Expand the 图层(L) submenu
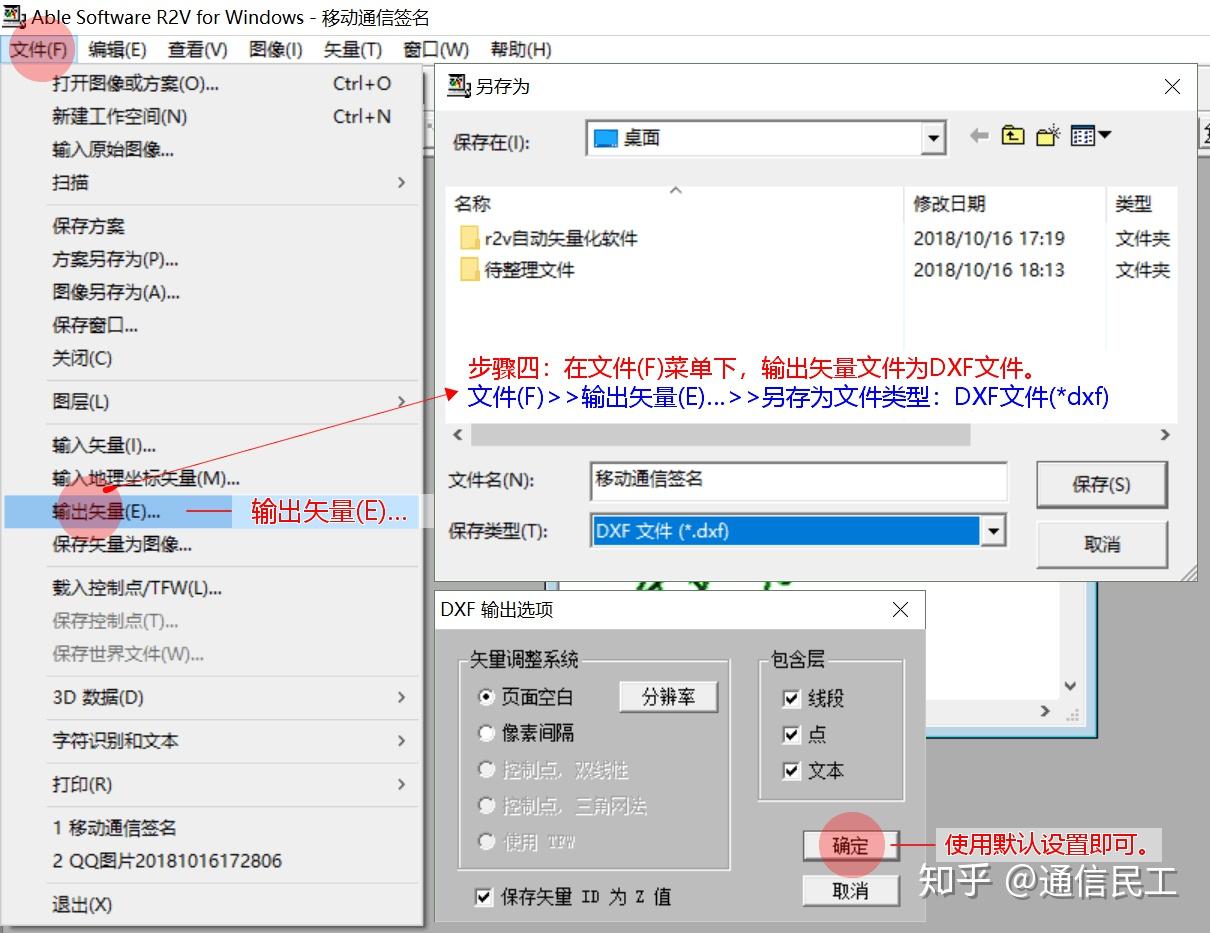 pyautogui.click(x=401, y=401)
